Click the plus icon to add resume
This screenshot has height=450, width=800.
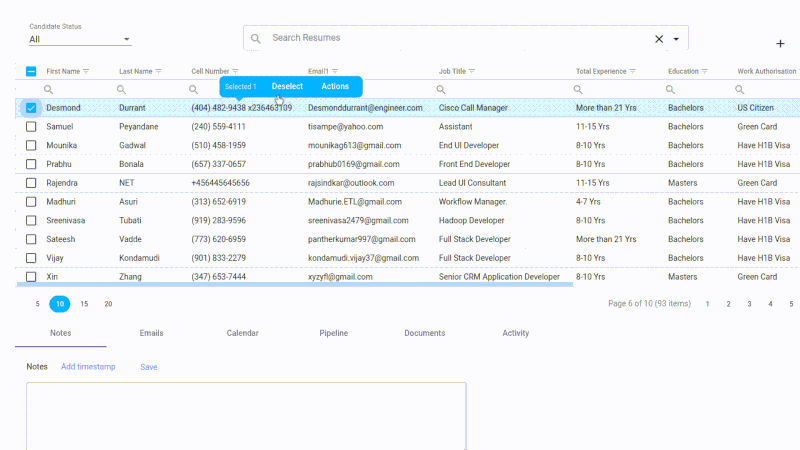780,44
